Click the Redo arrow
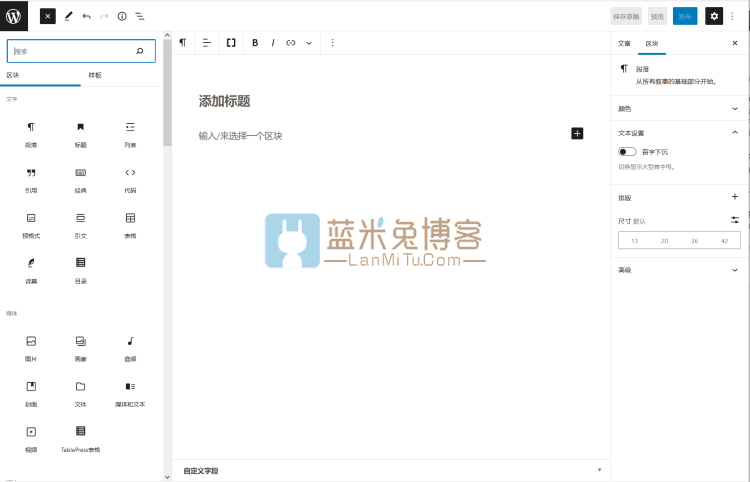This screenshot has height=482, width=750. pos(104,16)
